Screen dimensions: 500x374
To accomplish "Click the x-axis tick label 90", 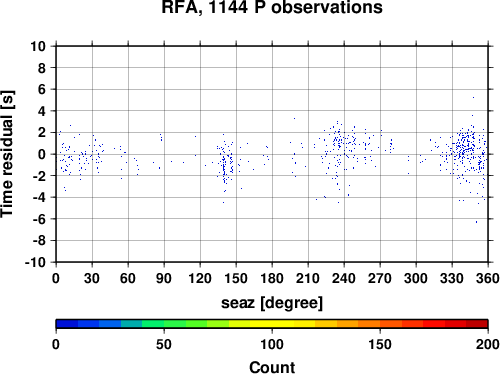I will [x=164, y=278].
